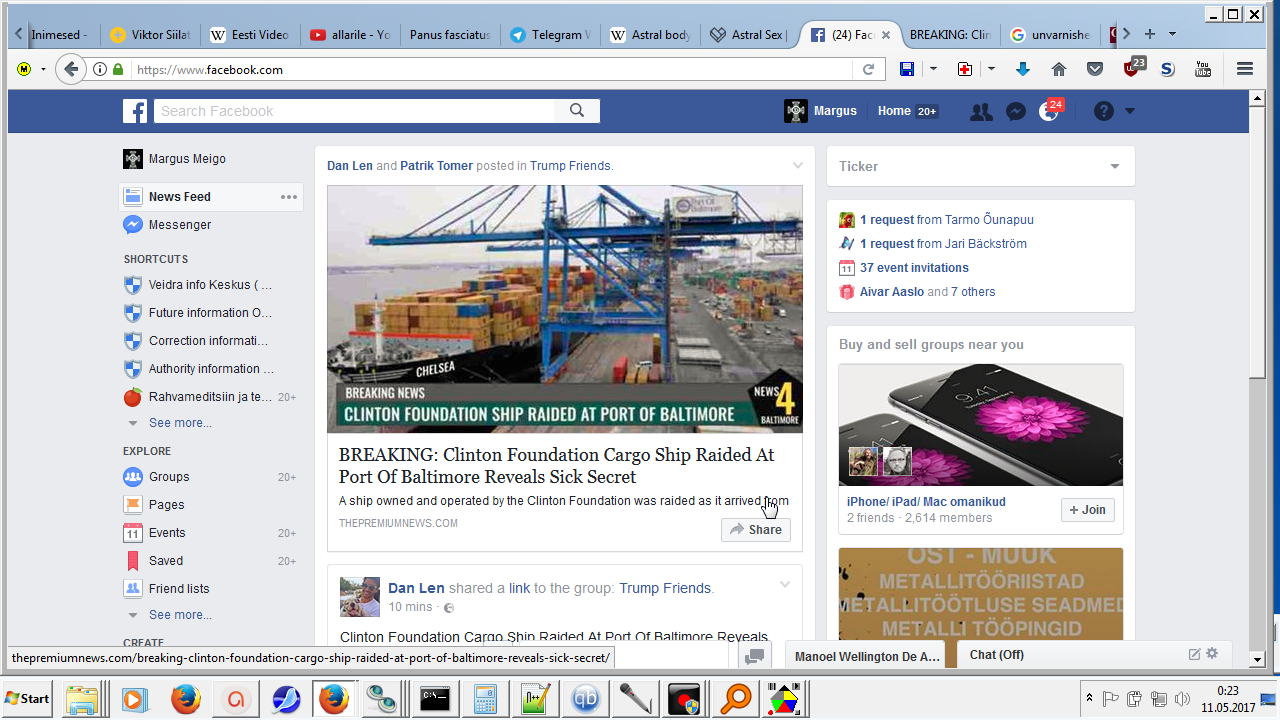The height and width of the screenshot is (720, 1280).
Task: Open the BREAKING Clinton Foundation article headline
Action: tap(557, 466)
